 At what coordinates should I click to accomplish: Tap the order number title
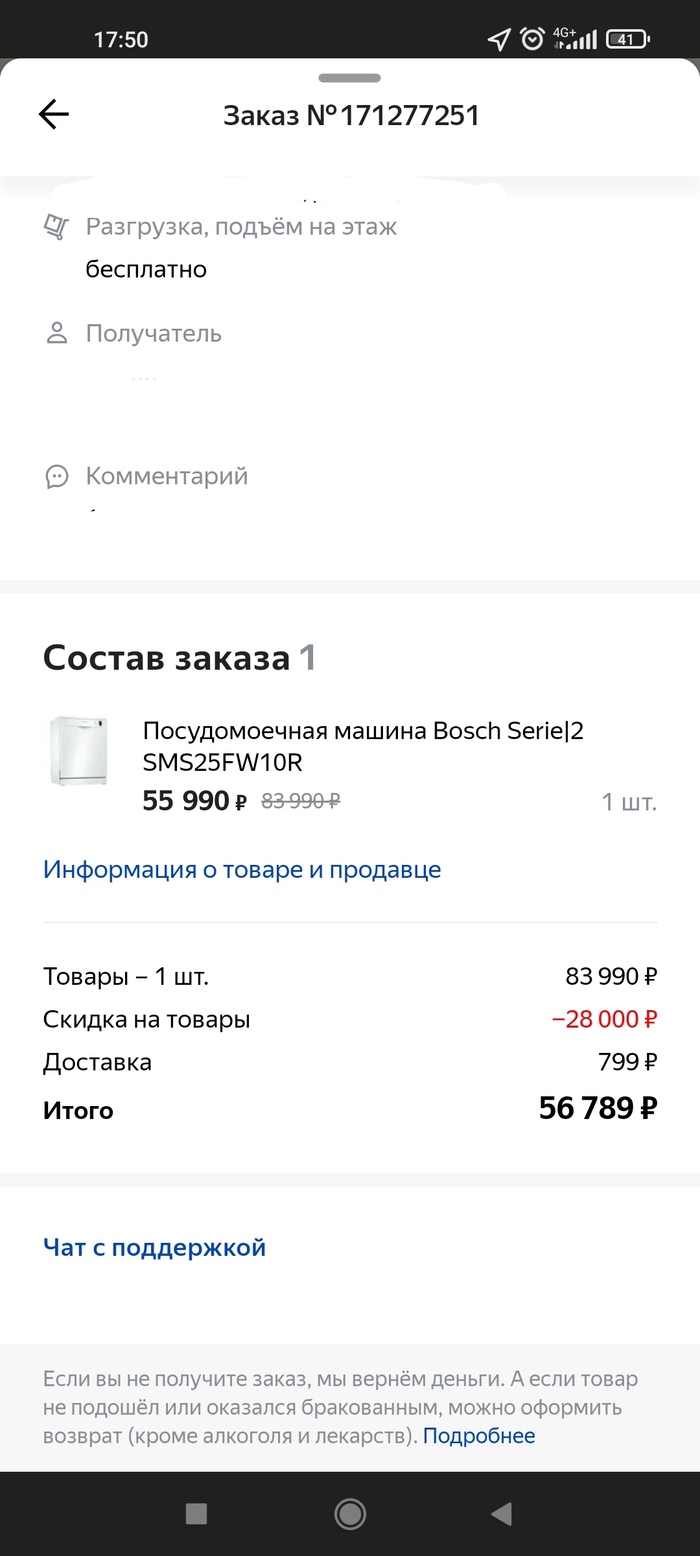[x=351, y=116]
